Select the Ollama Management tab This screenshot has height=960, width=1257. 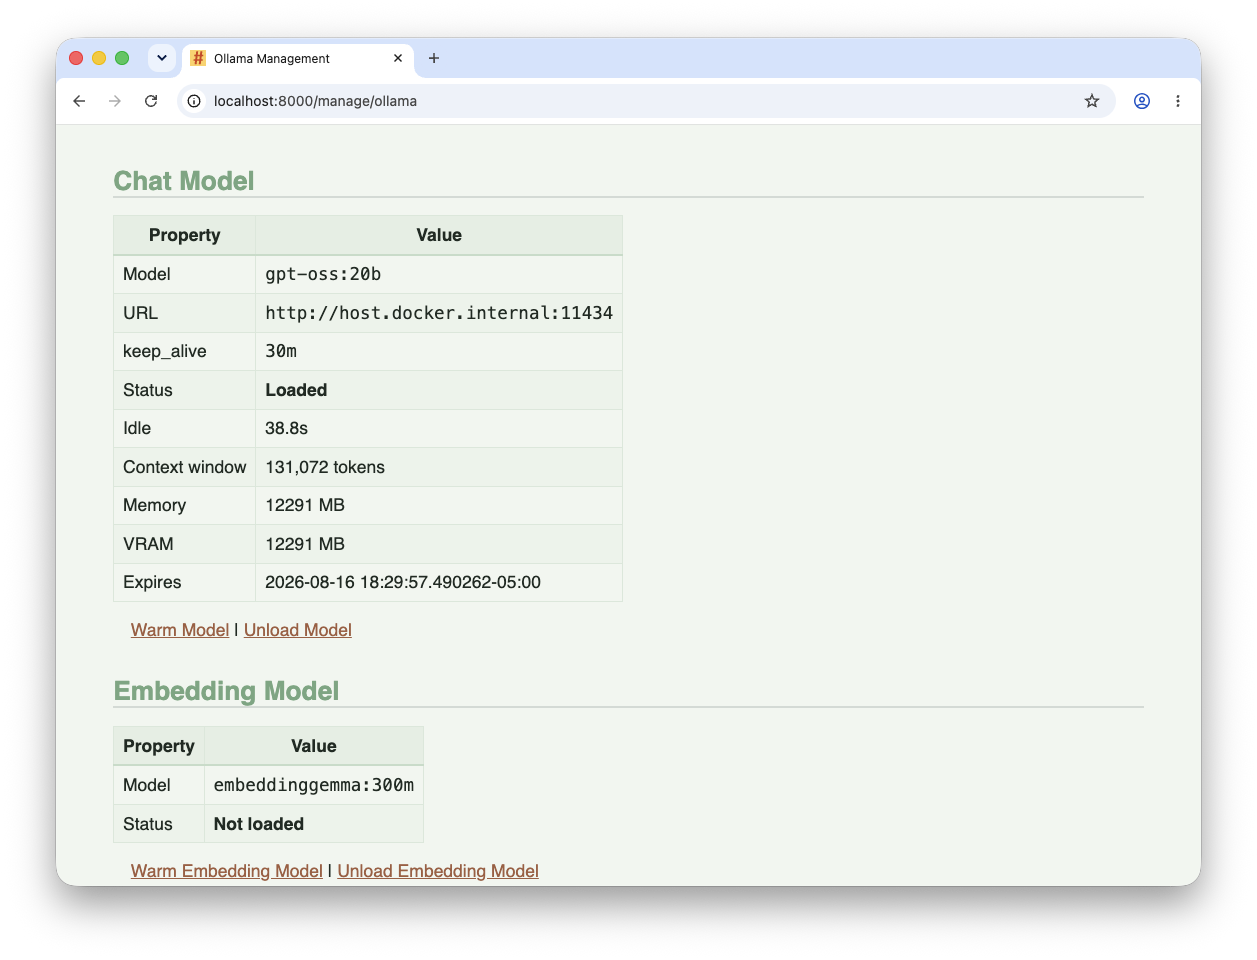[297, 58]
